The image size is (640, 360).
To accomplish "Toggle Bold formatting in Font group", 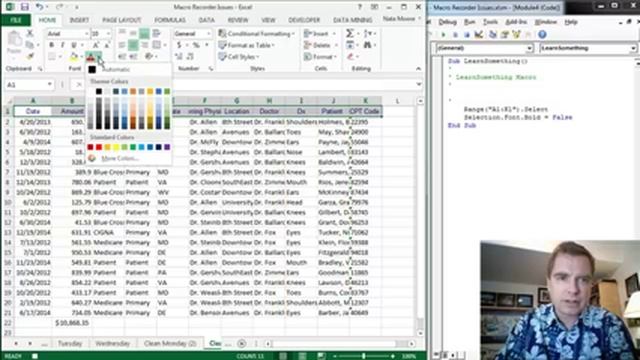I will point(51,45).
